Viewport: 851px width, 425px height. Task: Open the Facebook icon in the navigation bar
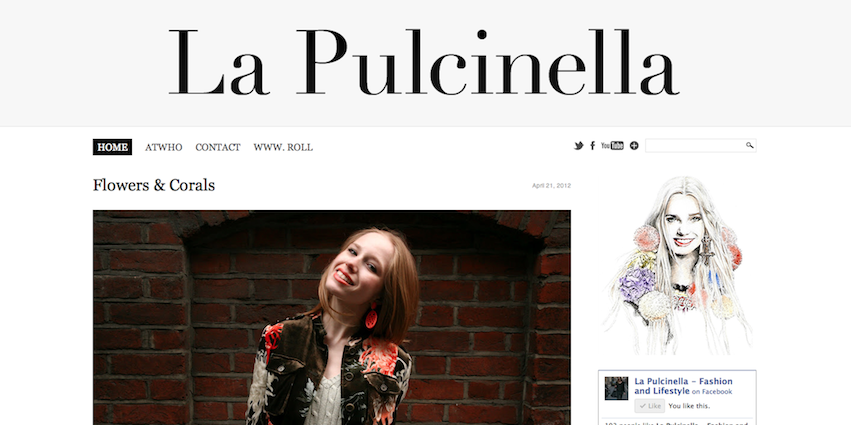tap(593, 145)
